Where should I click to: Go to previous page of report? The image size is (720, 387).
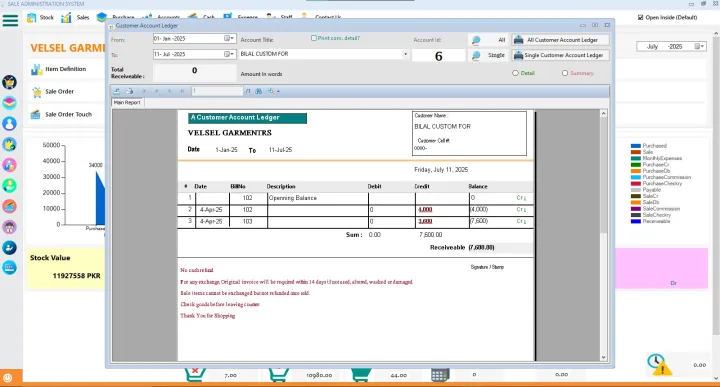tap(157, 91)
